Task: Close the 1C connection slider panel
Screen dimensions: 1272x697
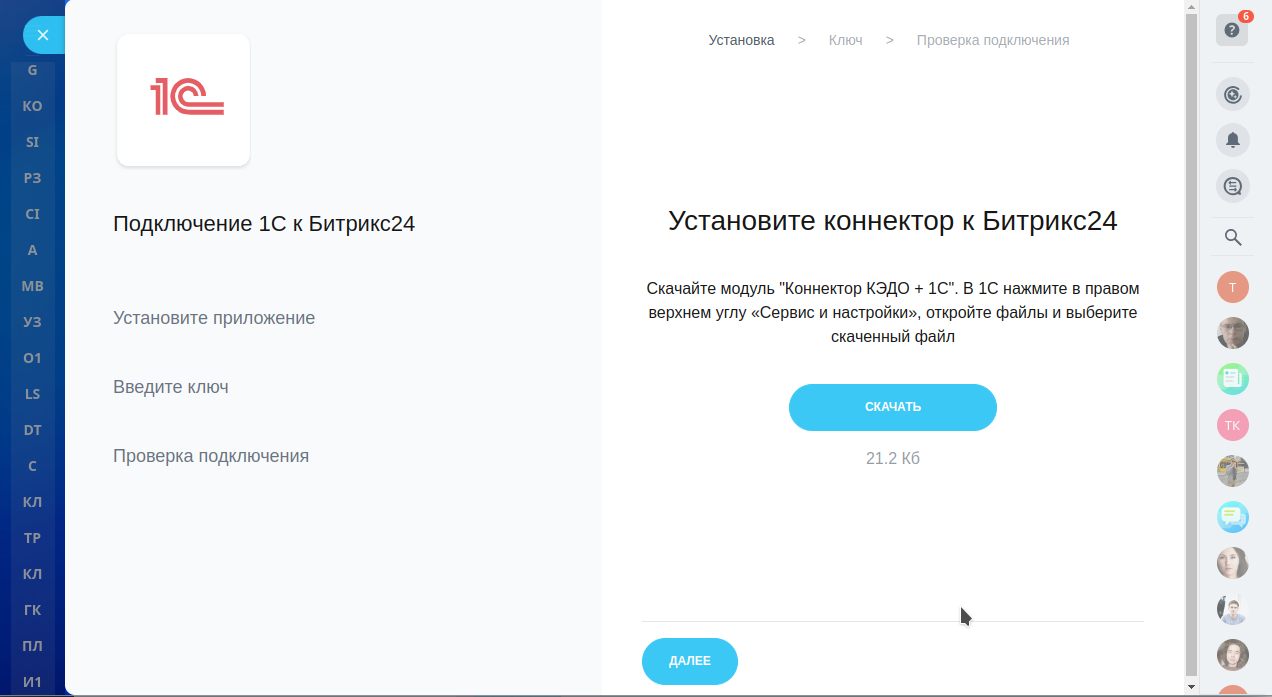Action: (x=43, y=35)
